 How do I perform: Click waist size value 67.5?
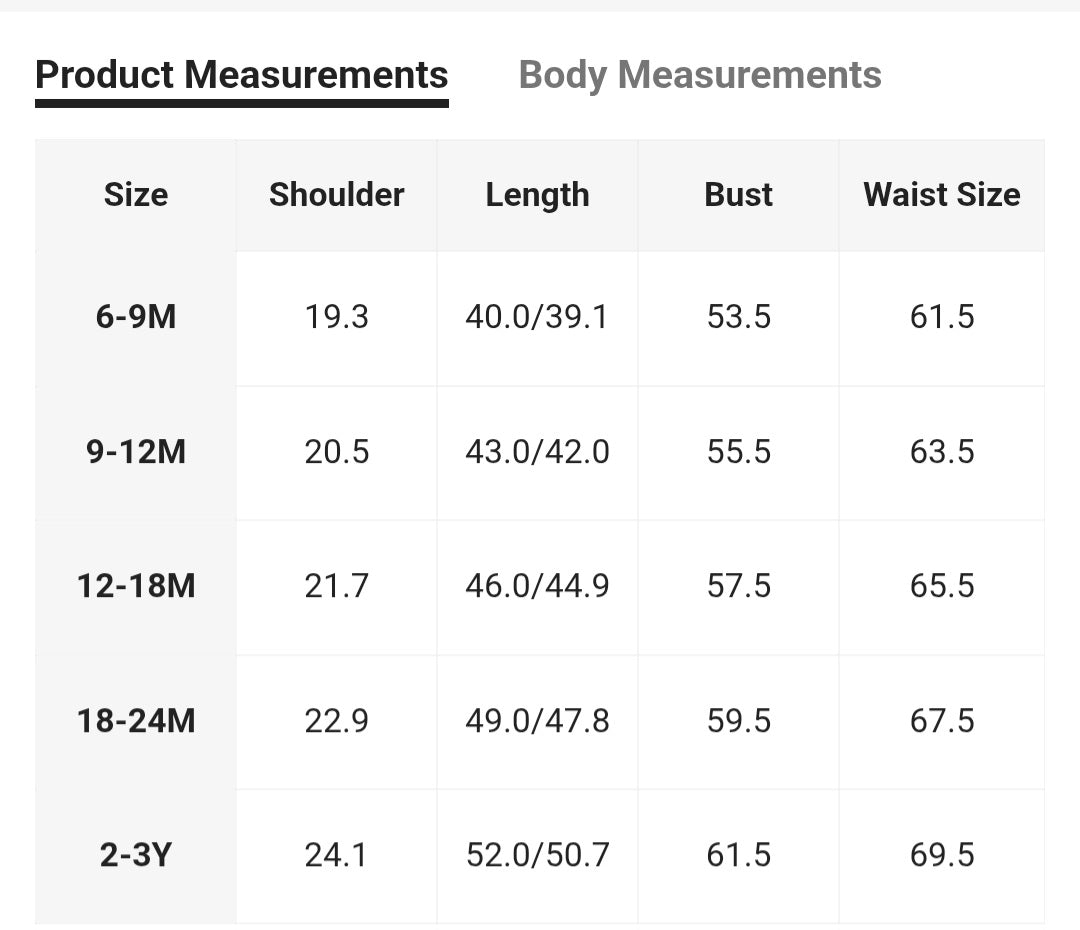click(942, 721)
